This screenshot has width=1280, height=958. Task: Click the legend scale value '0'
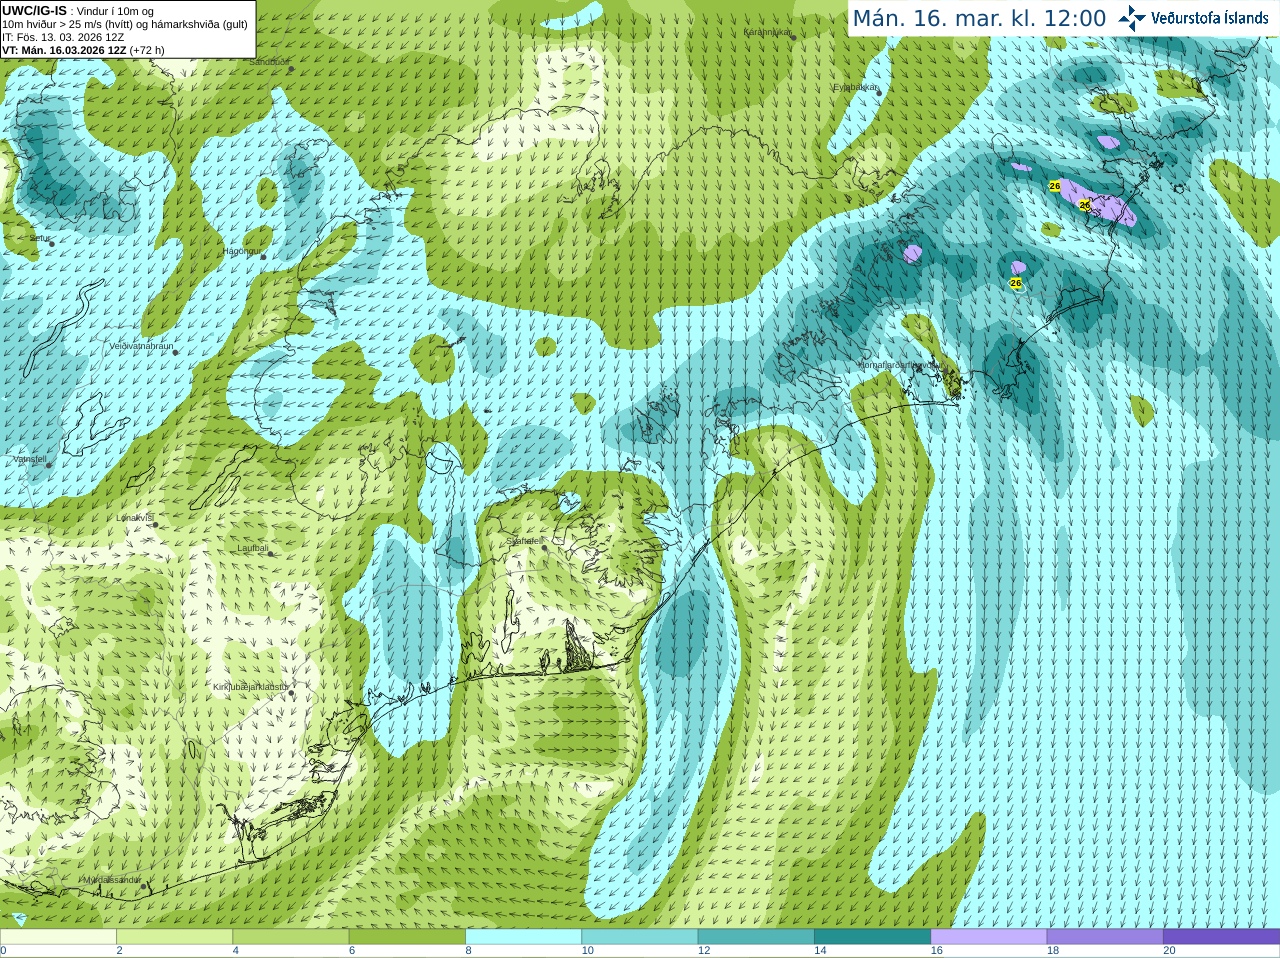point(3,951)
